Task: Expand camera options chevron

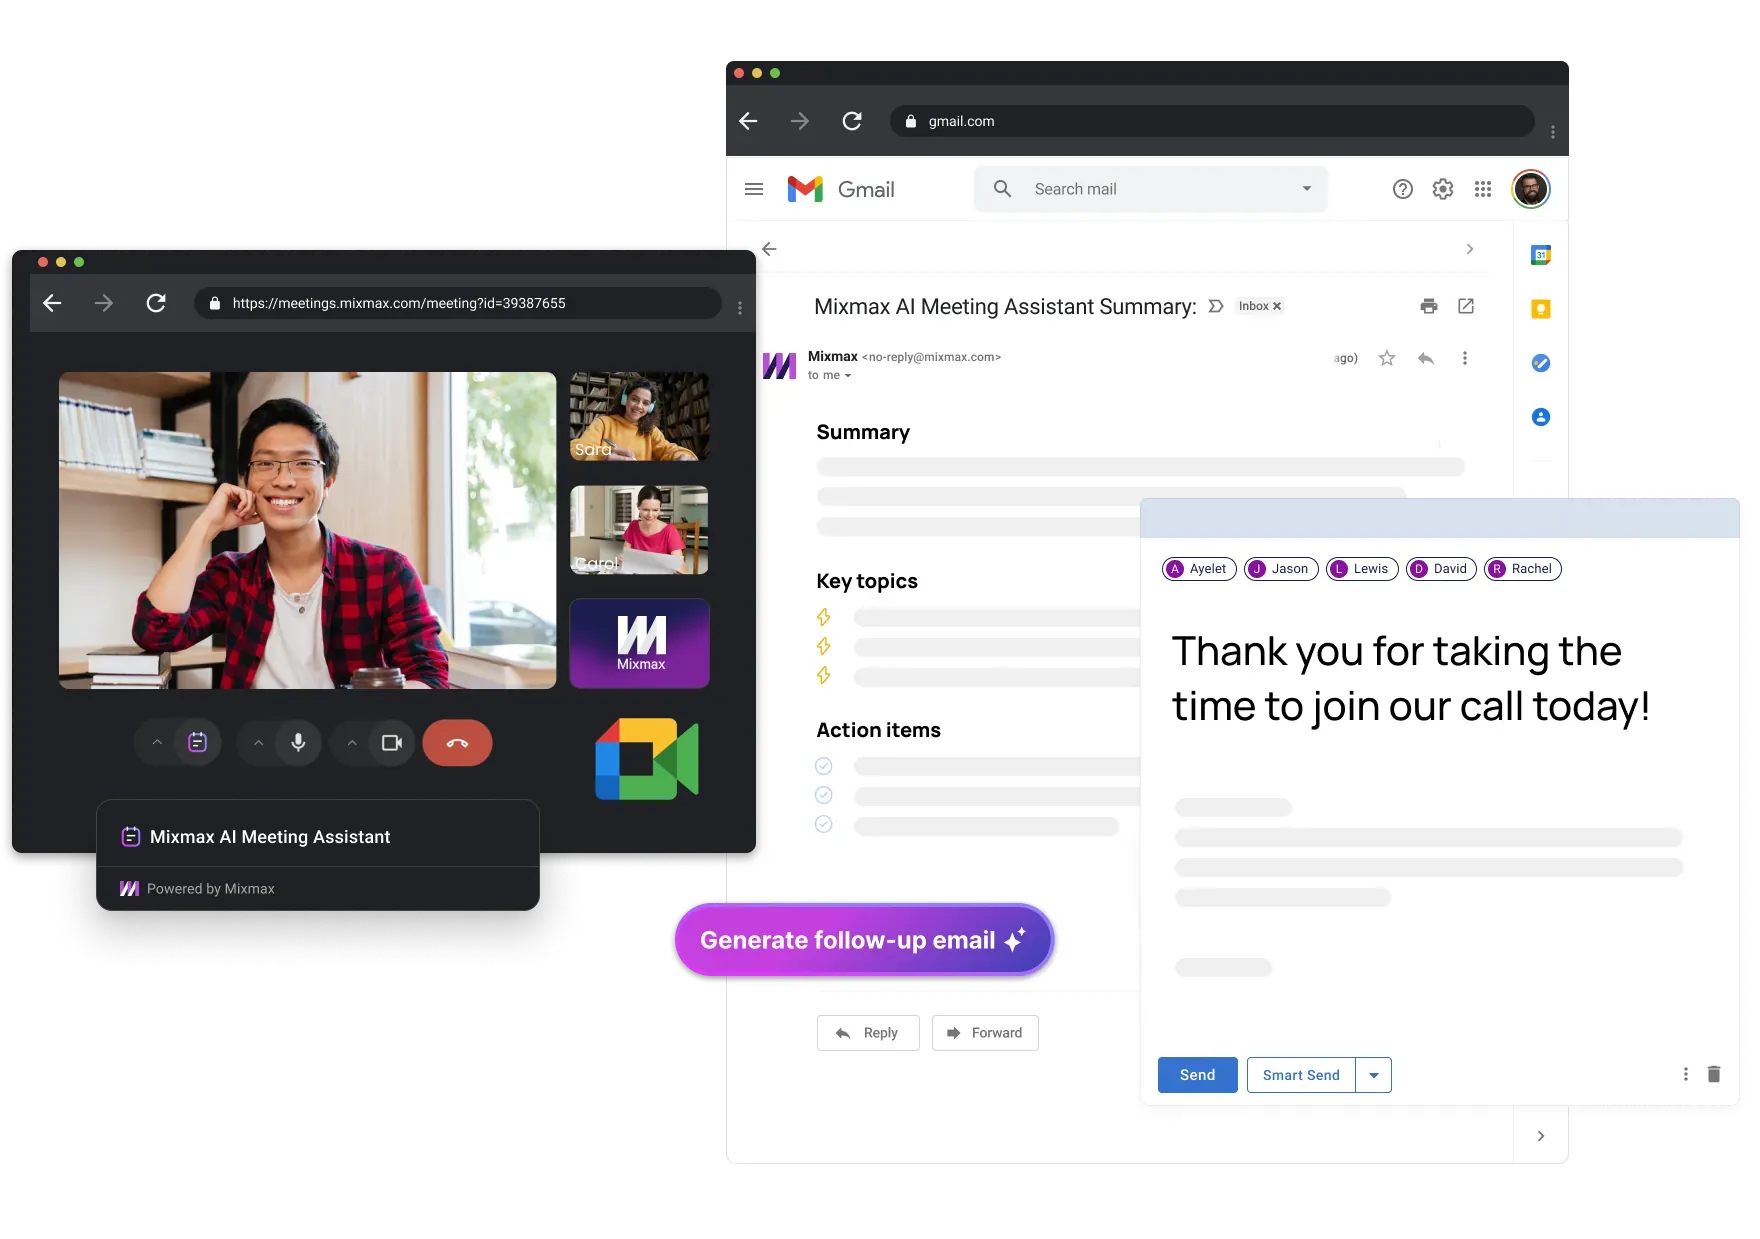Action: (x=352, y=743)
